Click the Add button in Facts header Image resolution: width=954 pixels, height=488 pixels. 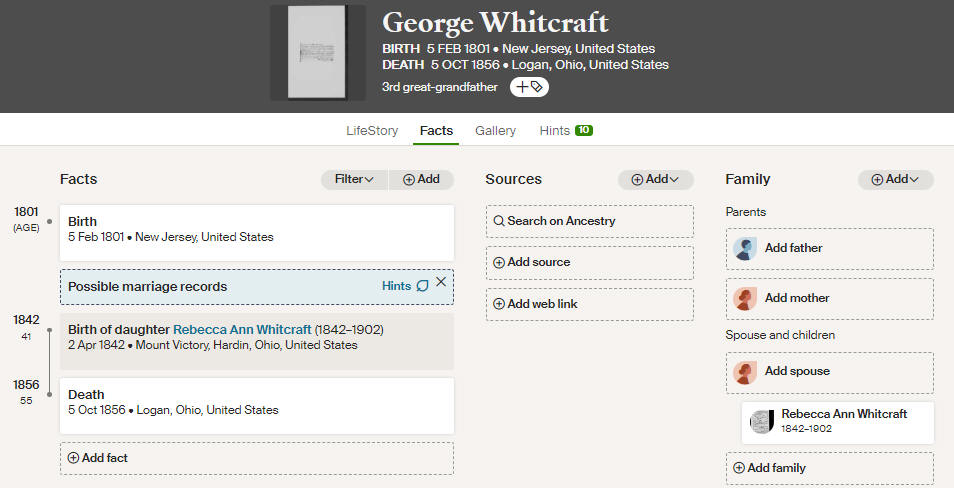(421, 180)
